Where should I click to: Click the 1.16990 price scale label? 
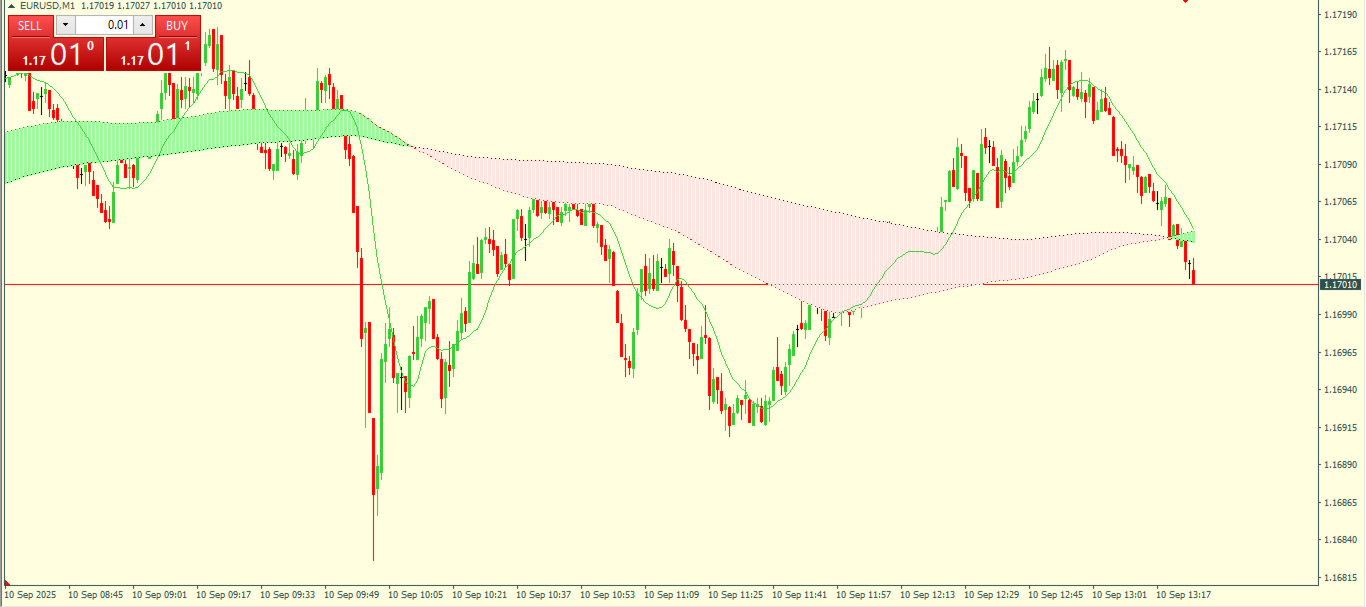[x=1339, y=315]
